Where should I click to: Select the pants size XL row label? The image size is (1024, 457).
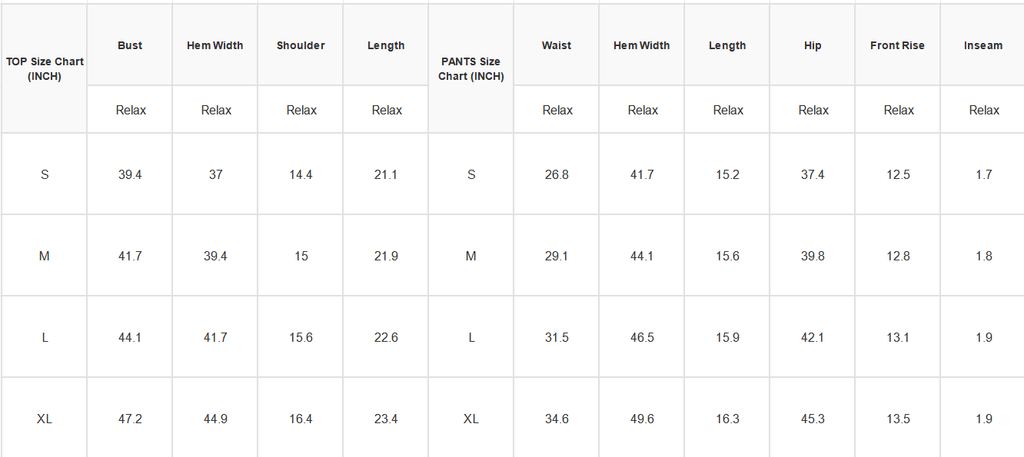pos(471,418)
